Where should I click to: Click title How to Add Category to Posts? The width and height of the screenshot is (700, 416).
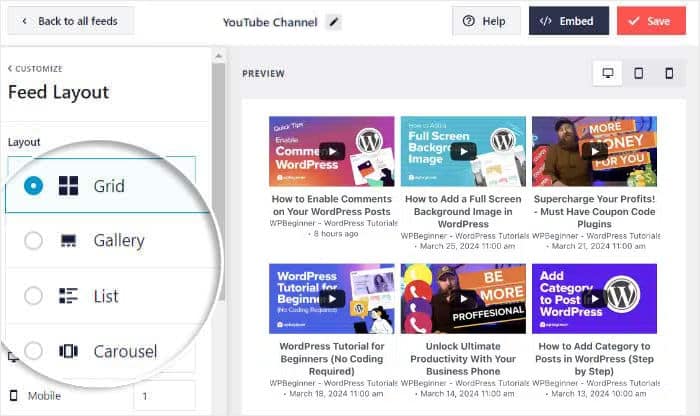[595, 359]
